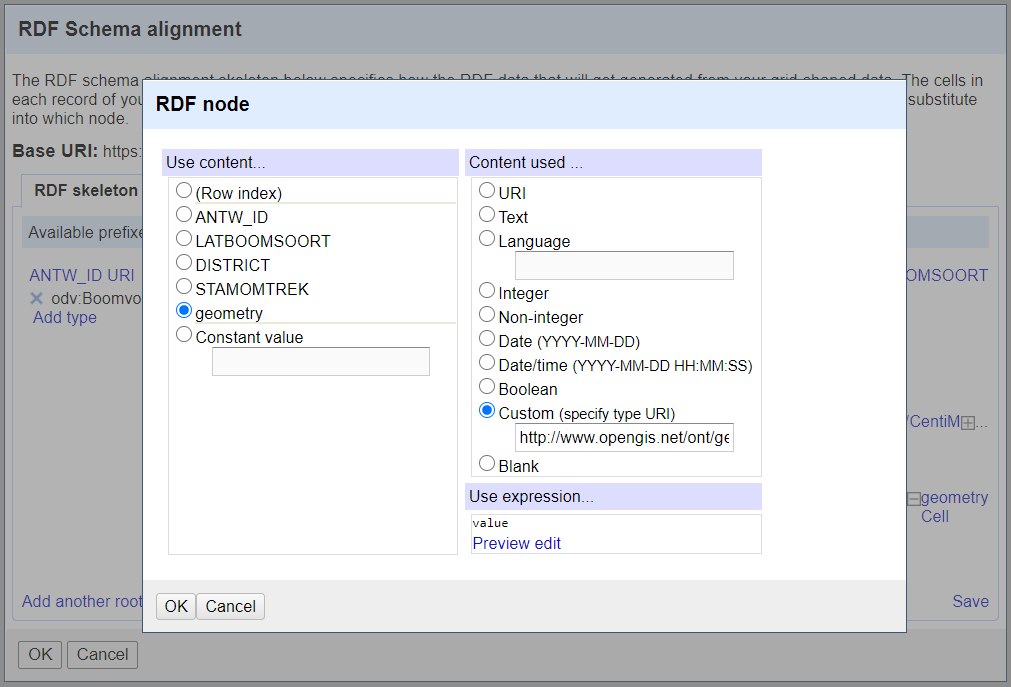This screenshot has width=1011, height=687.
Task: Open the Preview edit expression link
Action: [x=516, y=543]
